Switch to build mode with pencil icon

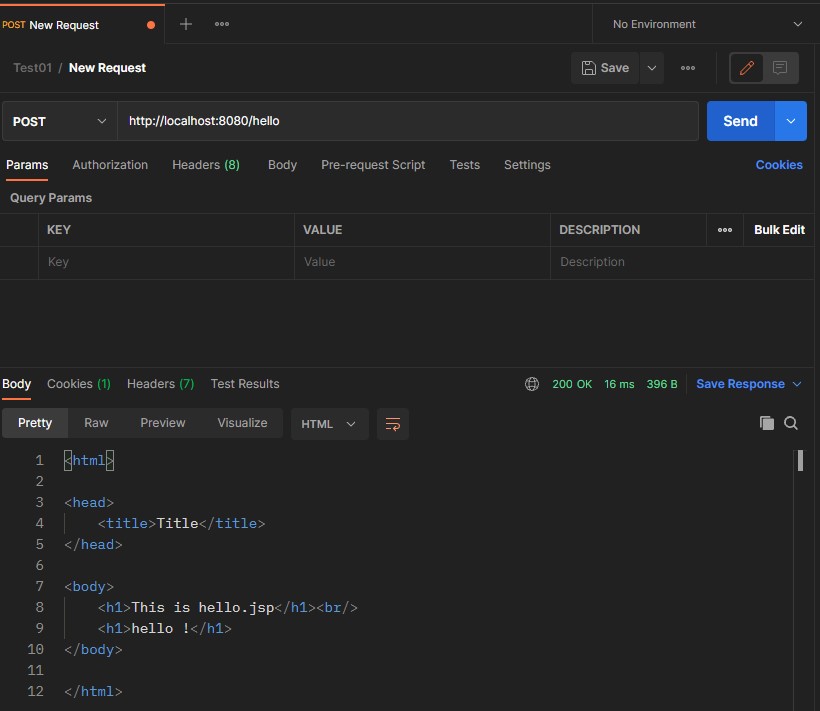[746, 68]
